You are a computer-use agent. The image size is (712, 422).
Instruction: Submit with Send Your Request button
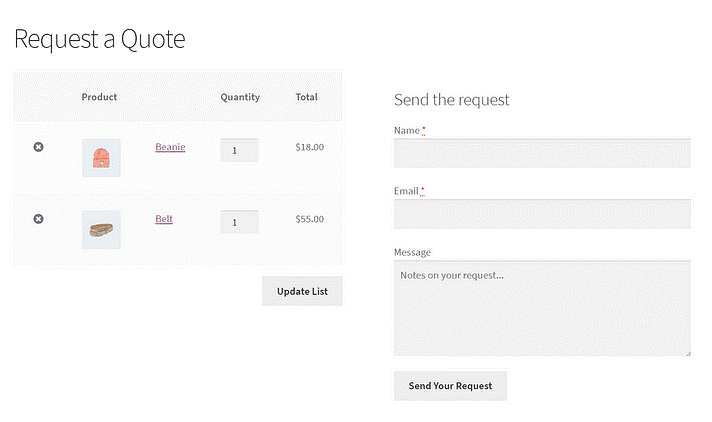(450, 385)
